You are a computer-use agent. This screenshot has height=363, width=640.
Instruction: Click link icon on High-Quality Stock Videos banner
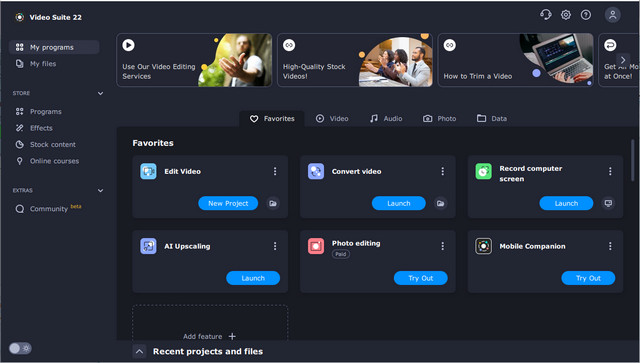[x=289, y=45]
